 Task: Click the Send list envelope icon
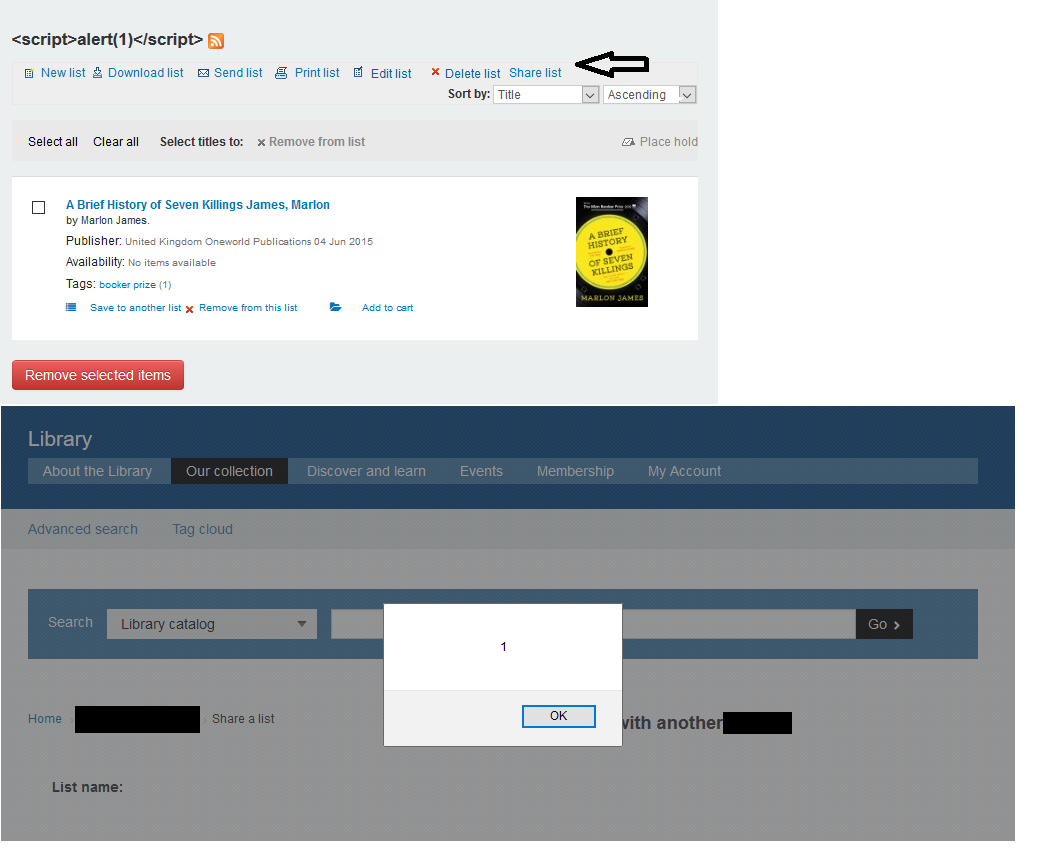203,73
